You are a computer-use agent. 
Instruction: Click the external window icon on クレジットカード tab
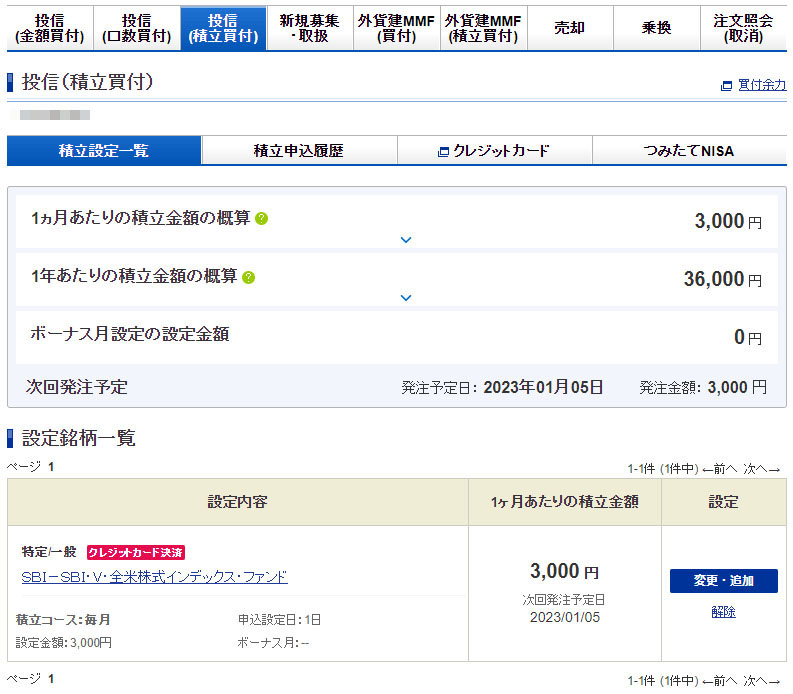[x=444, y=152]
